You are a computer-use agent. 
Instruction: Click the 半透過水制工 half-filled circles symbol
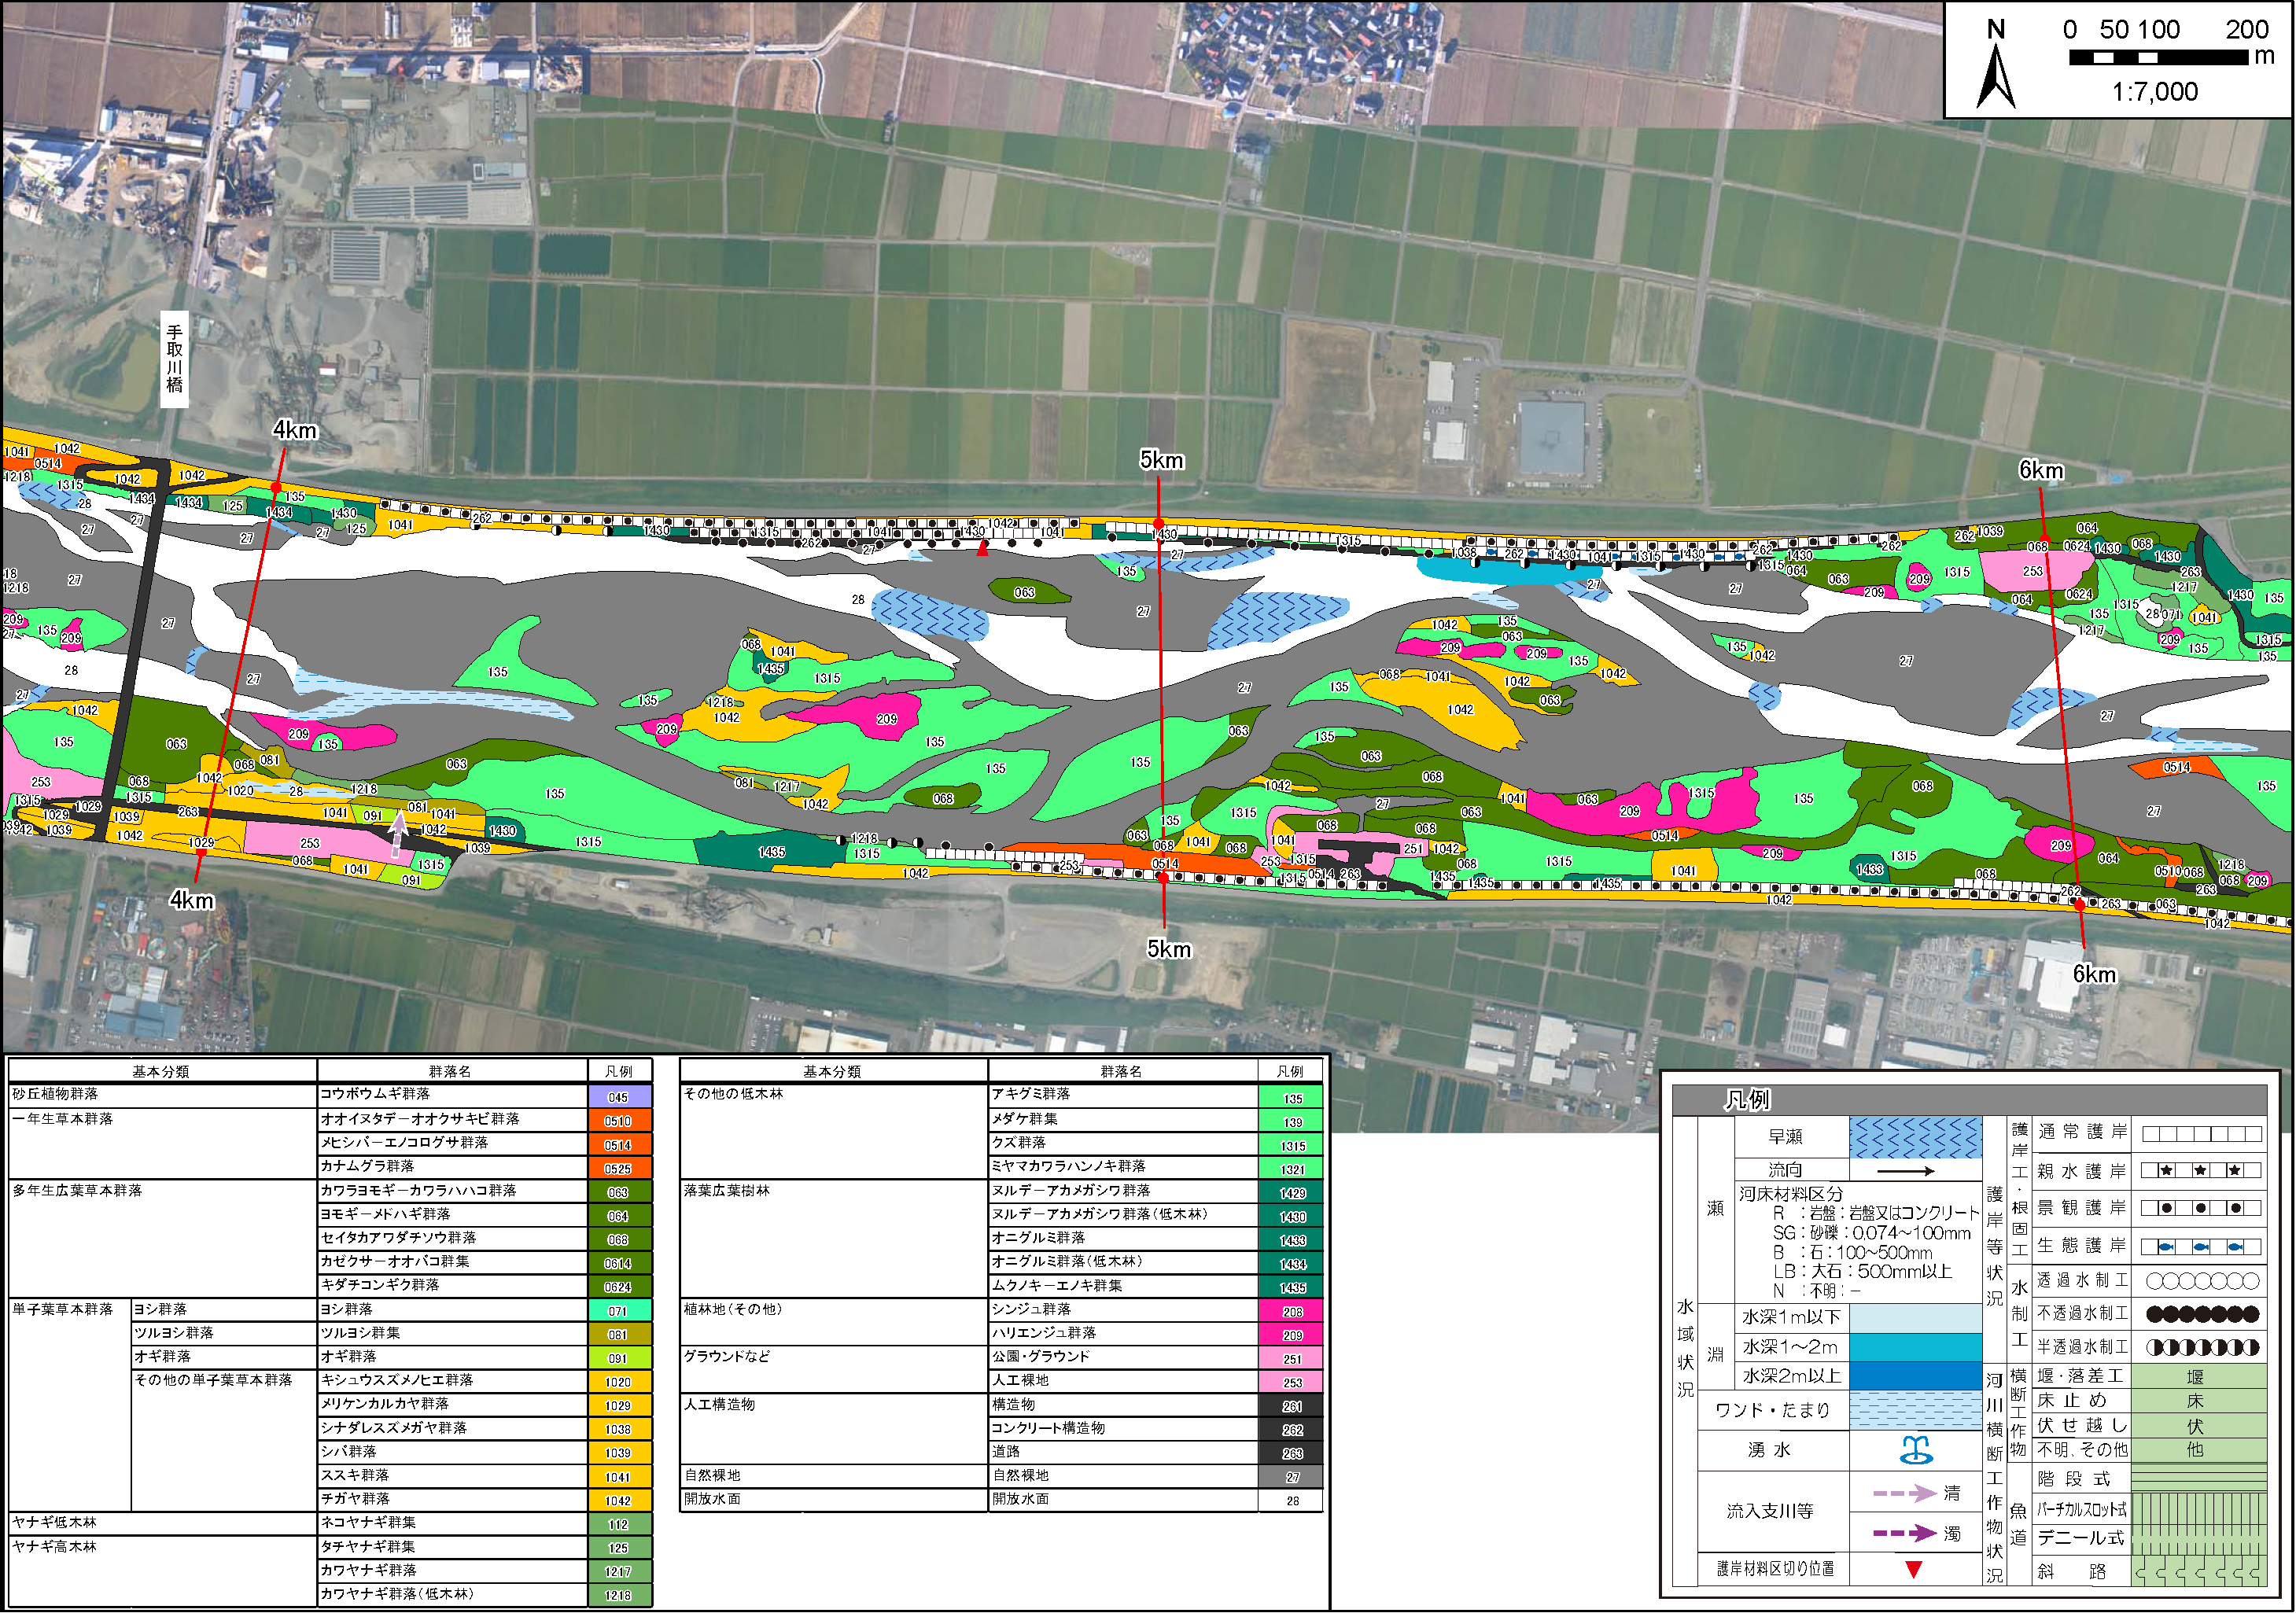tap(2202, 1348)
